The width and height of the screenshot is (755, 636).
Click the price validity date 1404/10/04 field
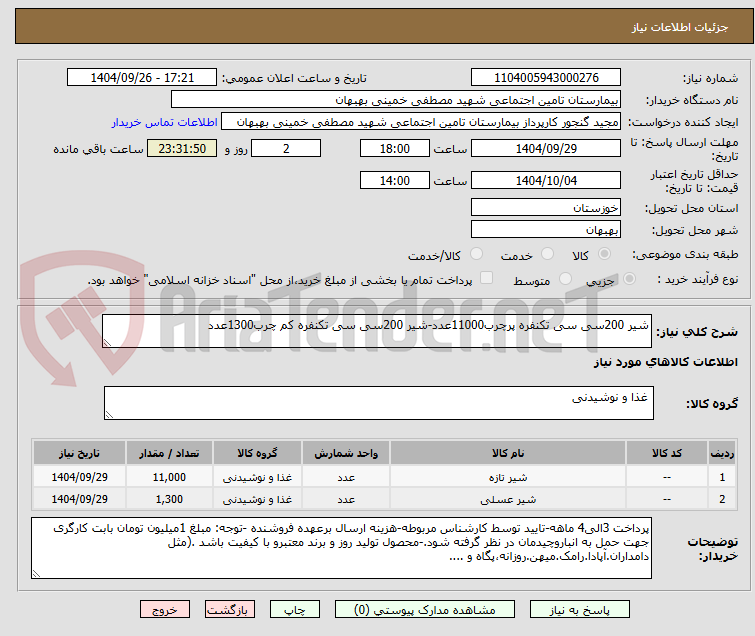[x=546, y=180]
